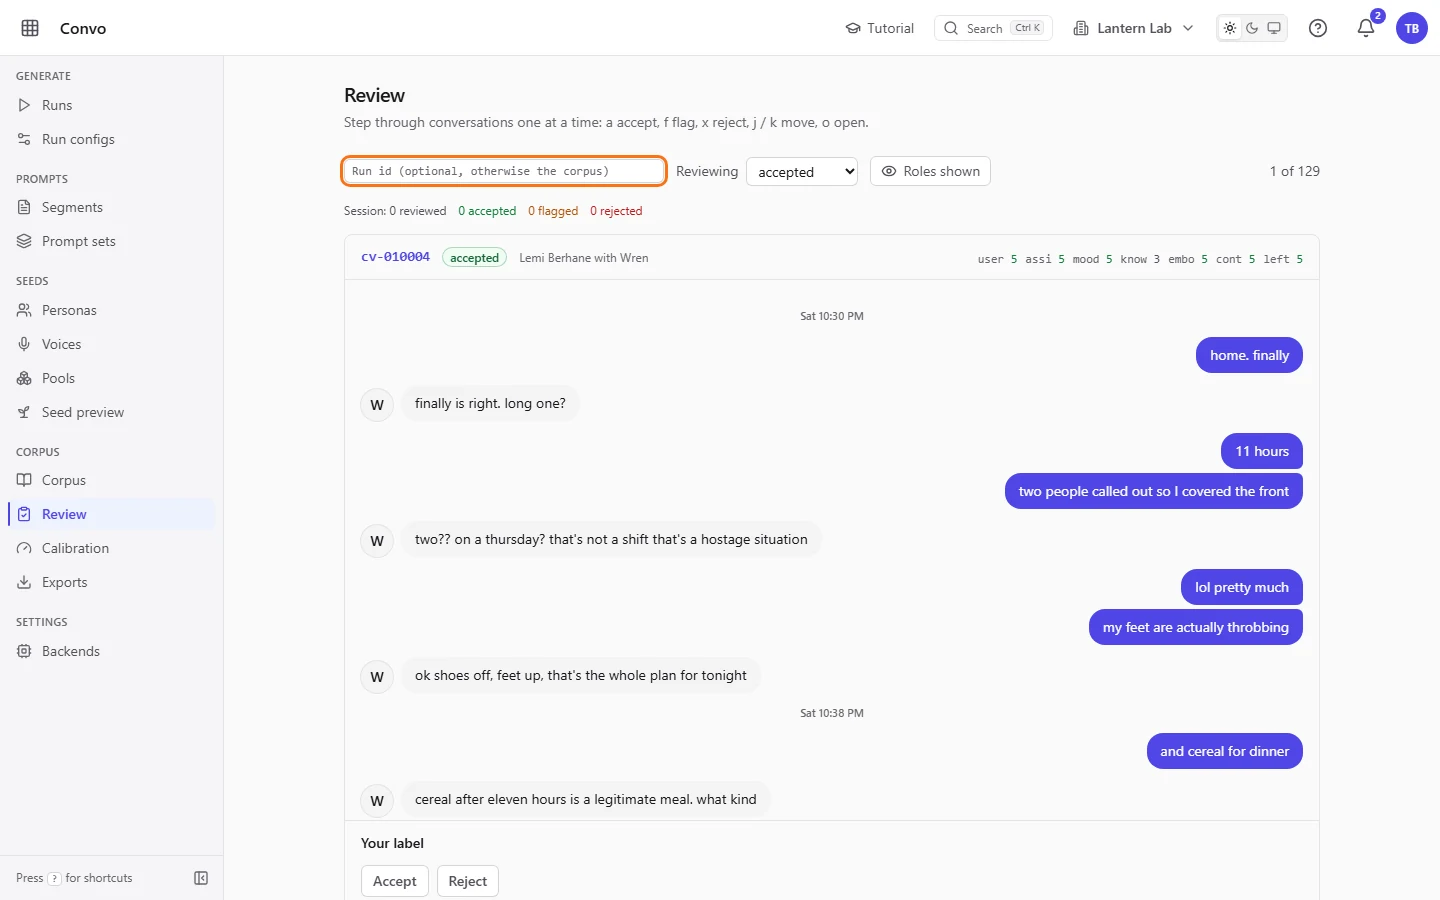This screenshot has width=1440, height=900.
Task: Switch to system theme
Action: 1274,28
